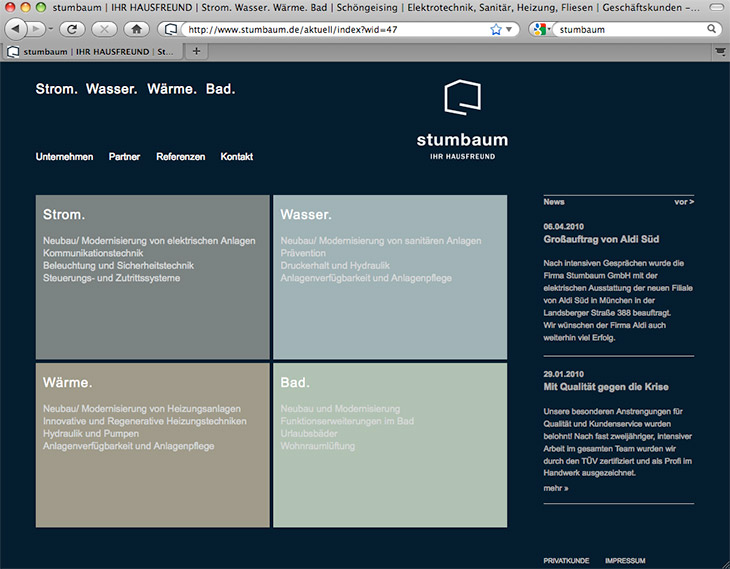The width and height of the screenshot is (730, 569).
Task: Close the window with the red button
Action: pos(10,7)
